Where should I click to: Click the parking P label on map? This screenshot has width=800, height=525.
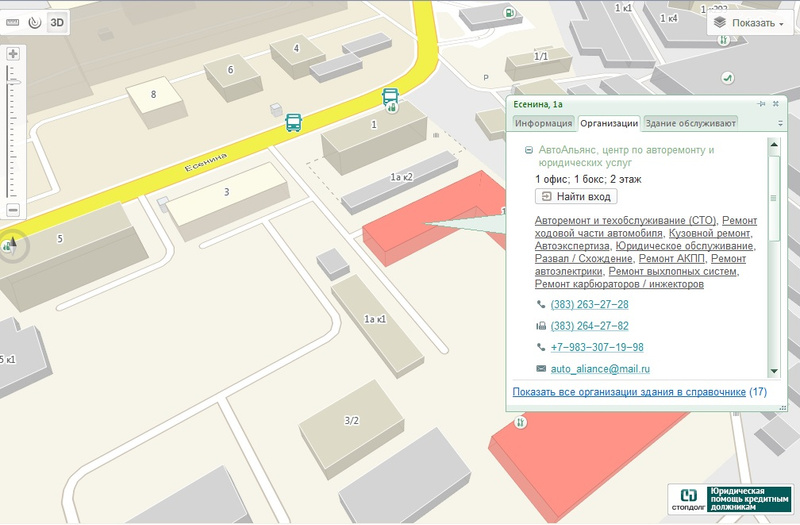tap(486, 78)
